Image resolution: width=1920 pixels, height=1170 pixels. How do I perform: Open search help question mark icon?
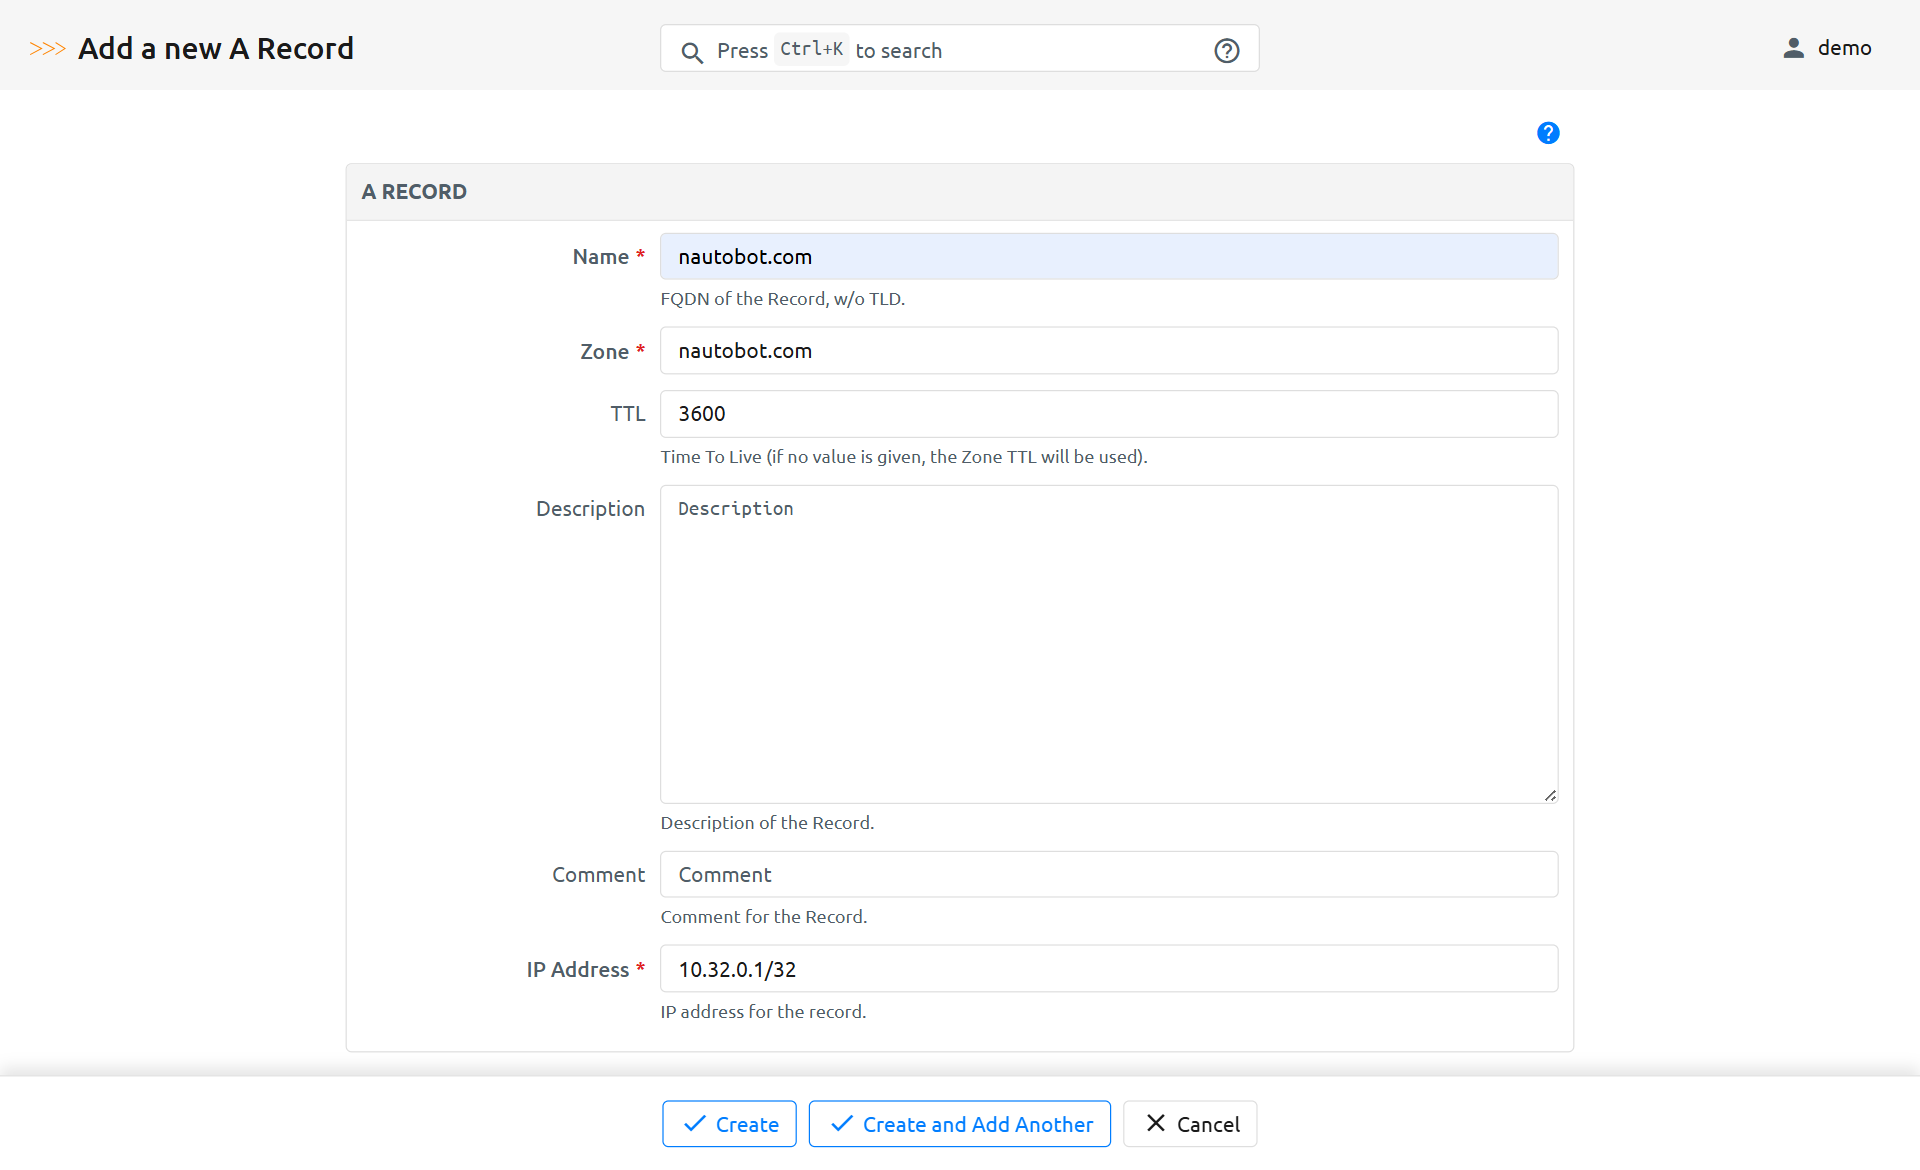coord(1226,51)
